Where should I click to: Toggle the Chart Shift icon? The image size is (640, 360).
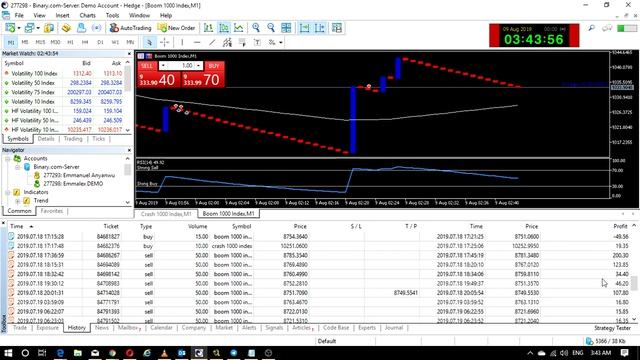coord(320,28)
